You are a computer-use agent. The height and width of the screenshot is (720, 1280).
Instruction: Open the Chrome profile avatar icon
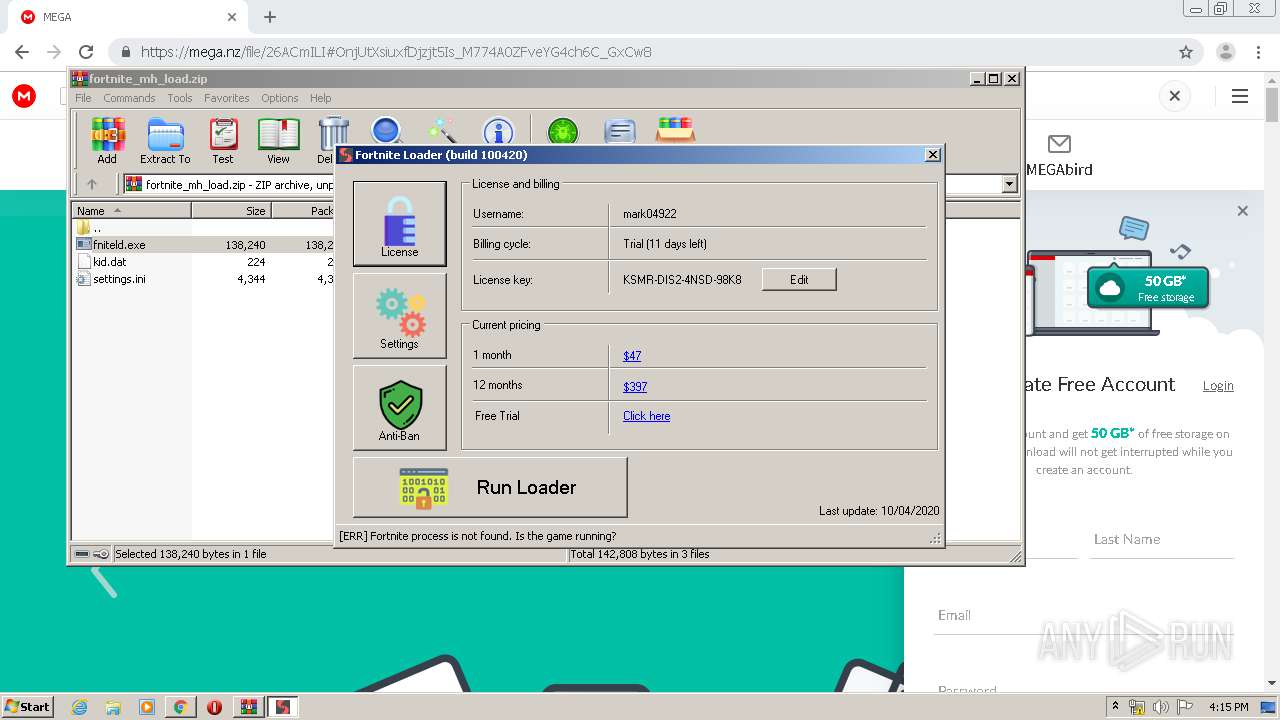[1226, 52]
